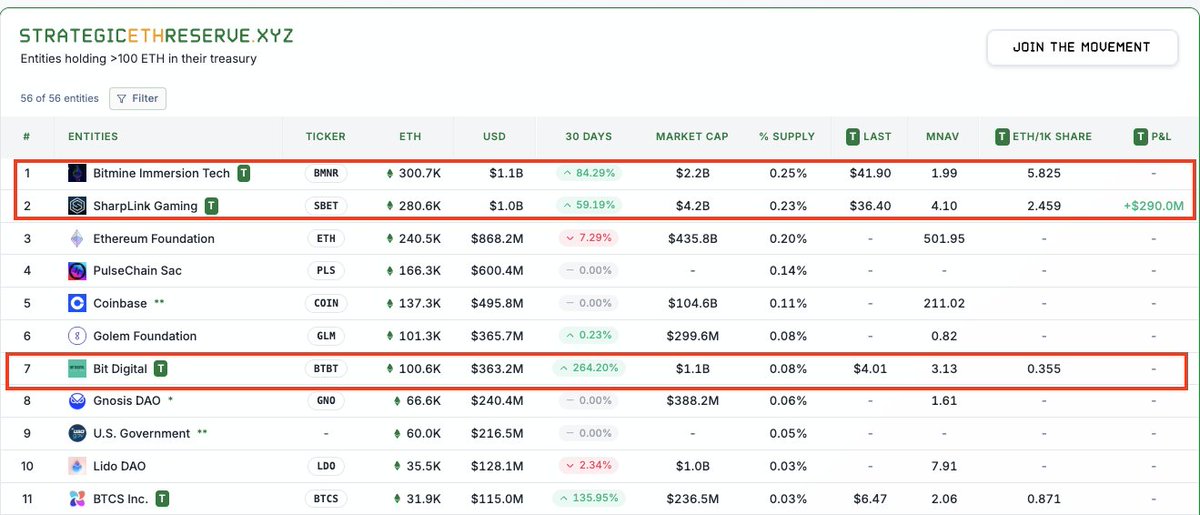Click the BTCS Inc. logo icon

(77, 498)
